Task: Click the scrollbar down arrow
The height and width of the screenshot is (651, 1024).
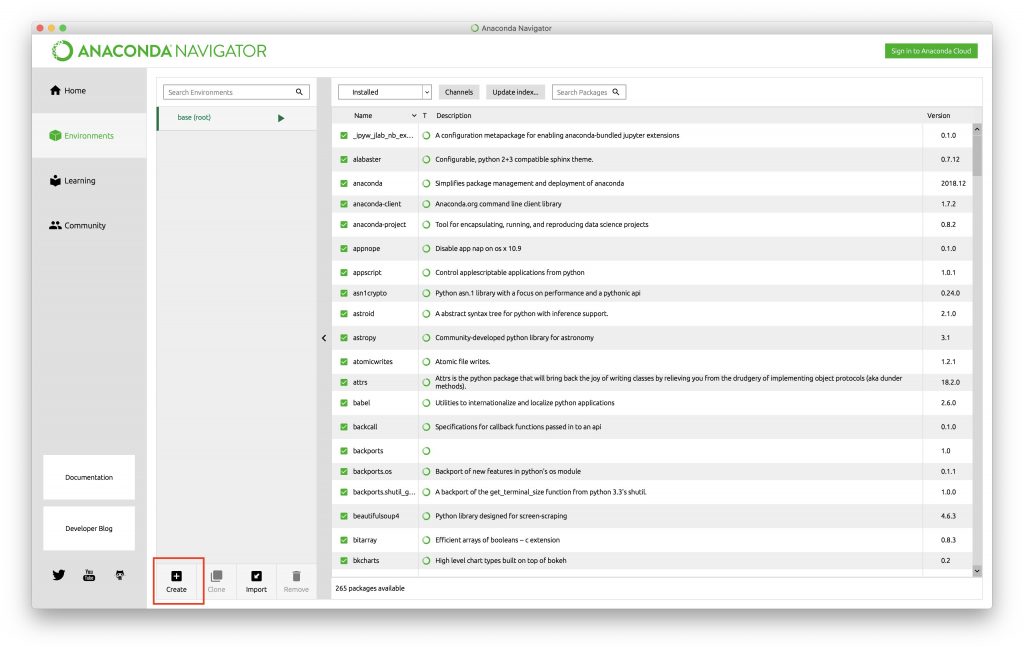Action: [x=977, y=571]
